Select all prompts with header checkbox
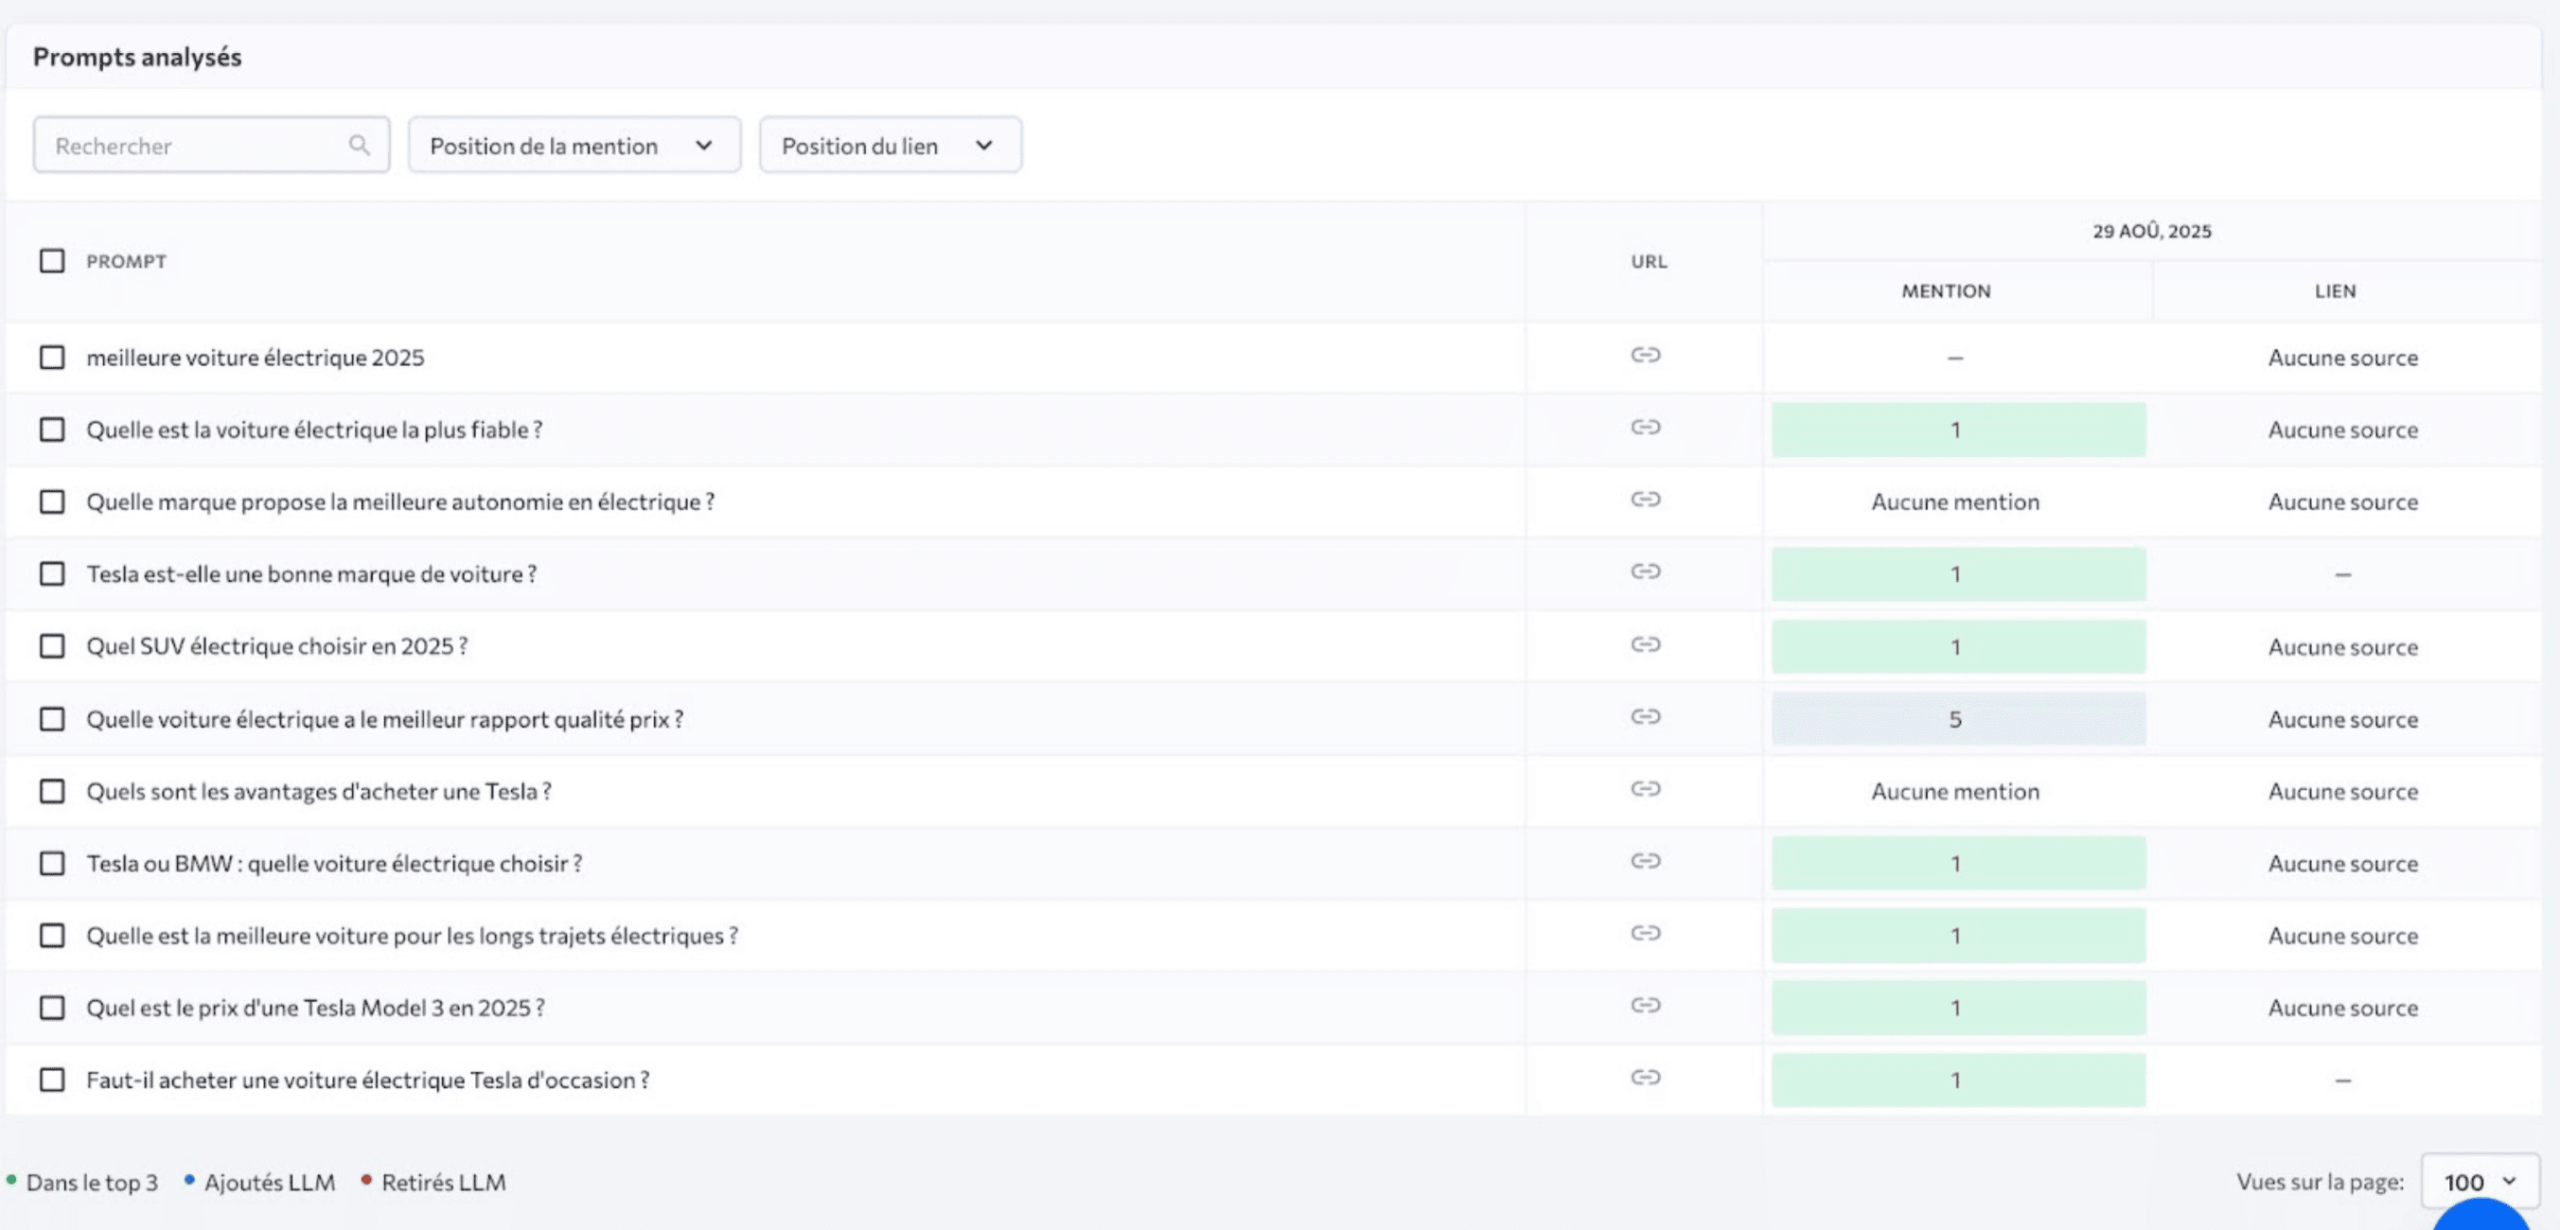The width and height of the screenshot is (2560, 1230). [x=52, y=261]
